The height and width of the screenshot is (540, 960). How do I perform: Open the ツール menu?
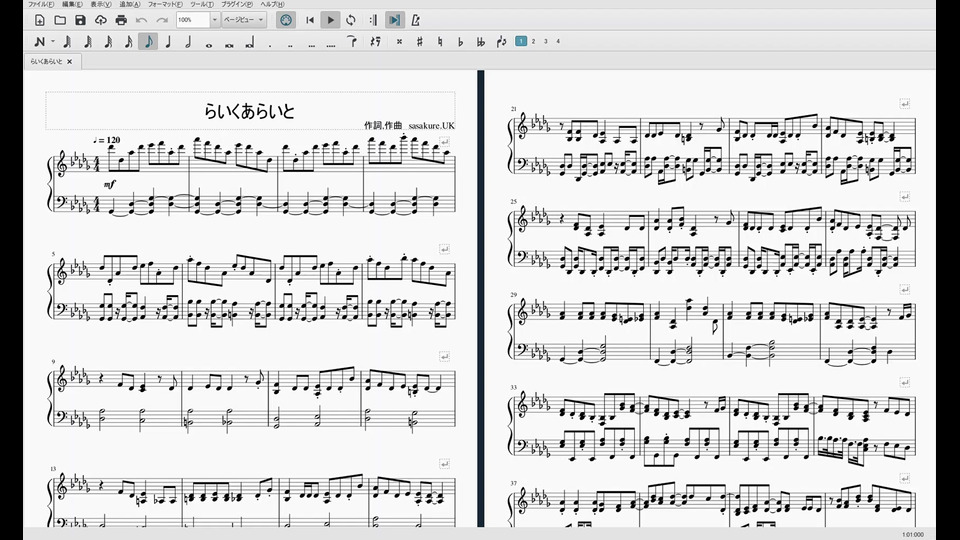coord(202,4)
